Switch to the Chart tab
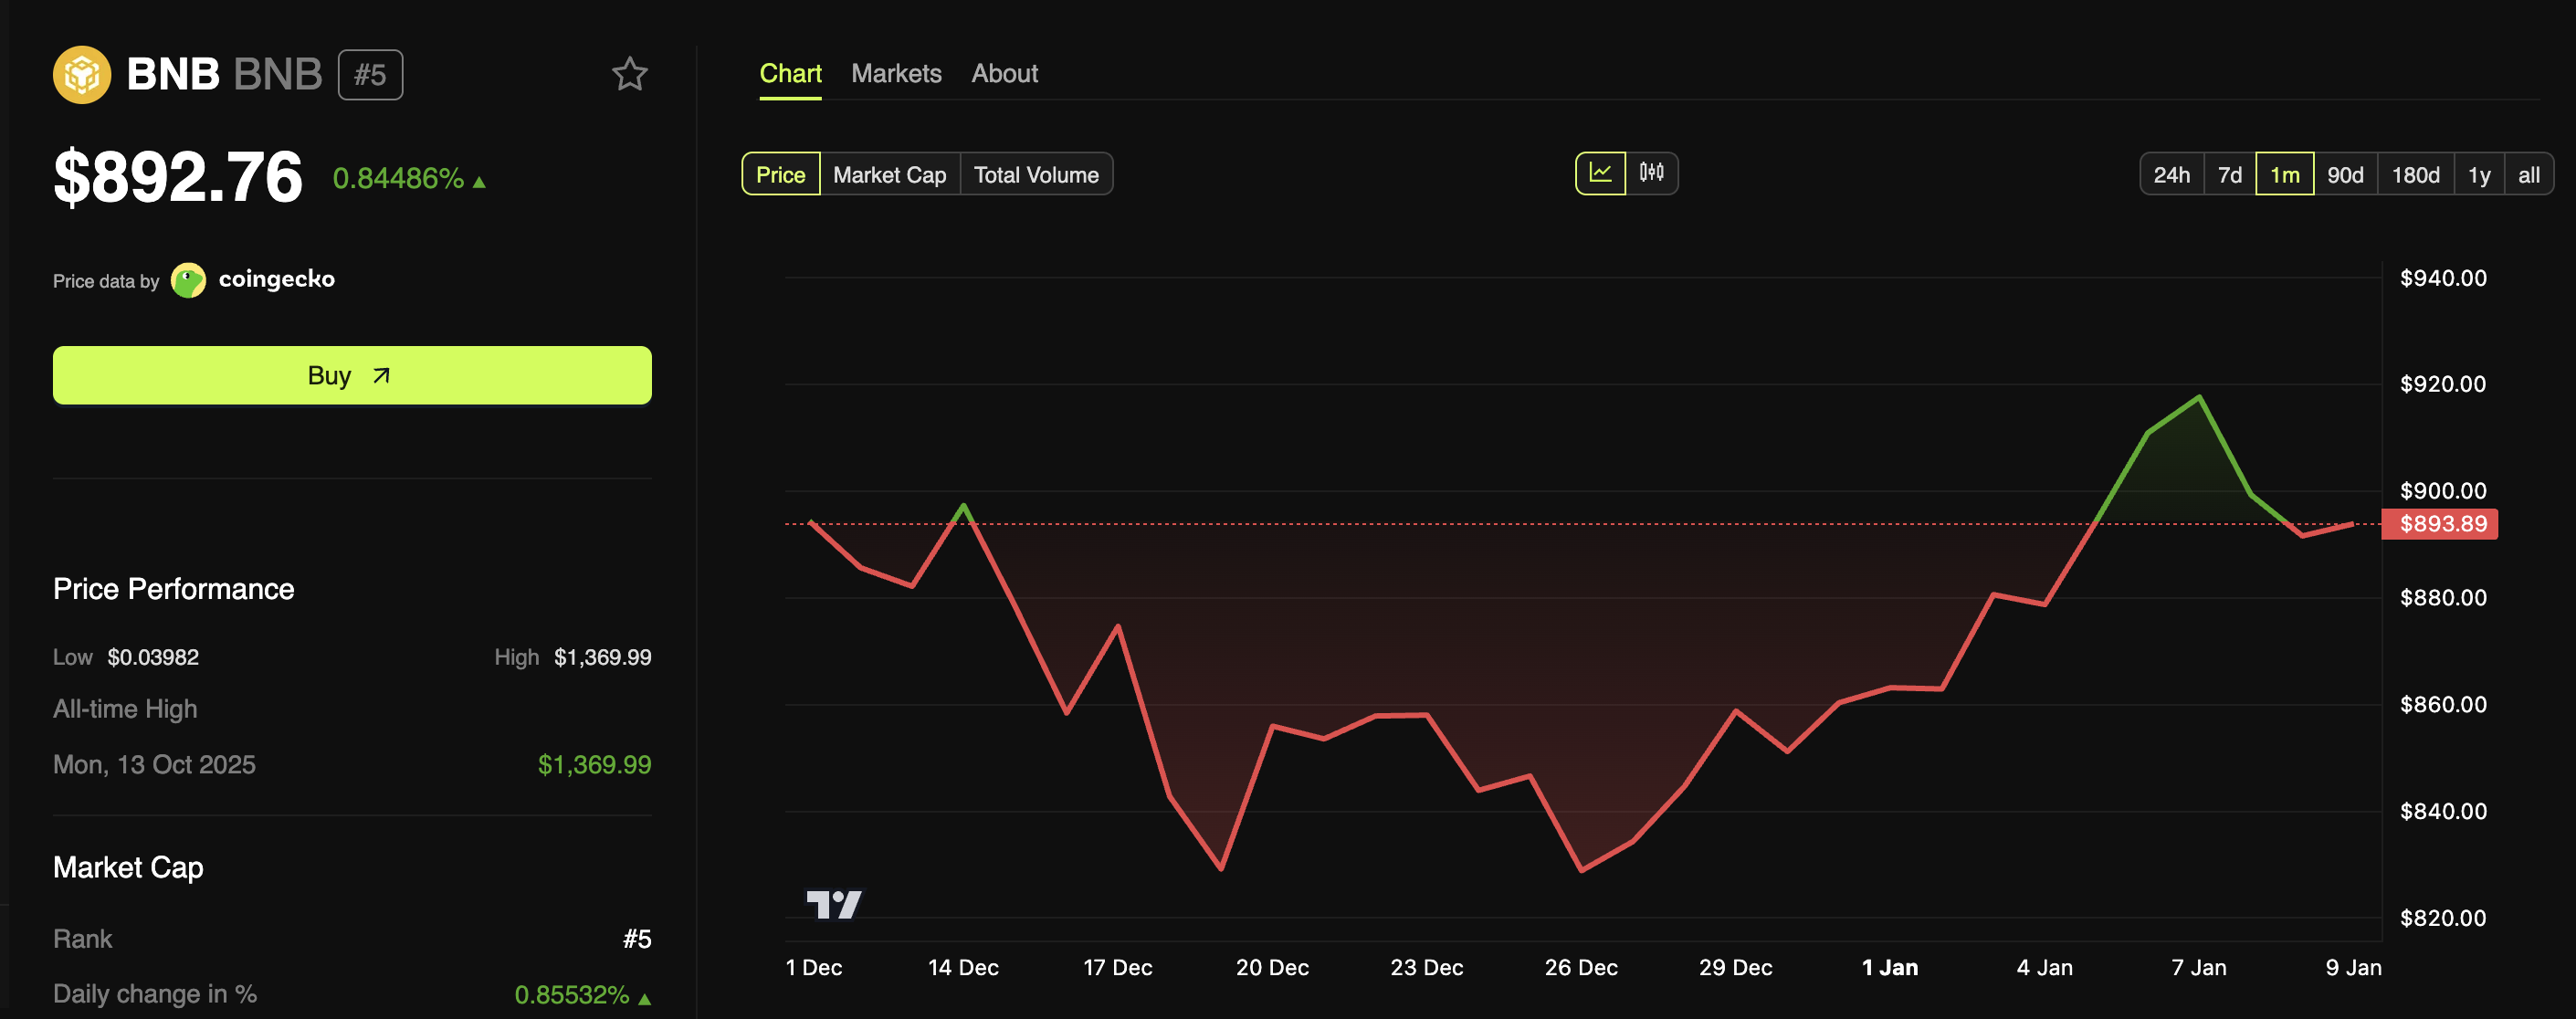The image size is (2576, 1019). 790,73
